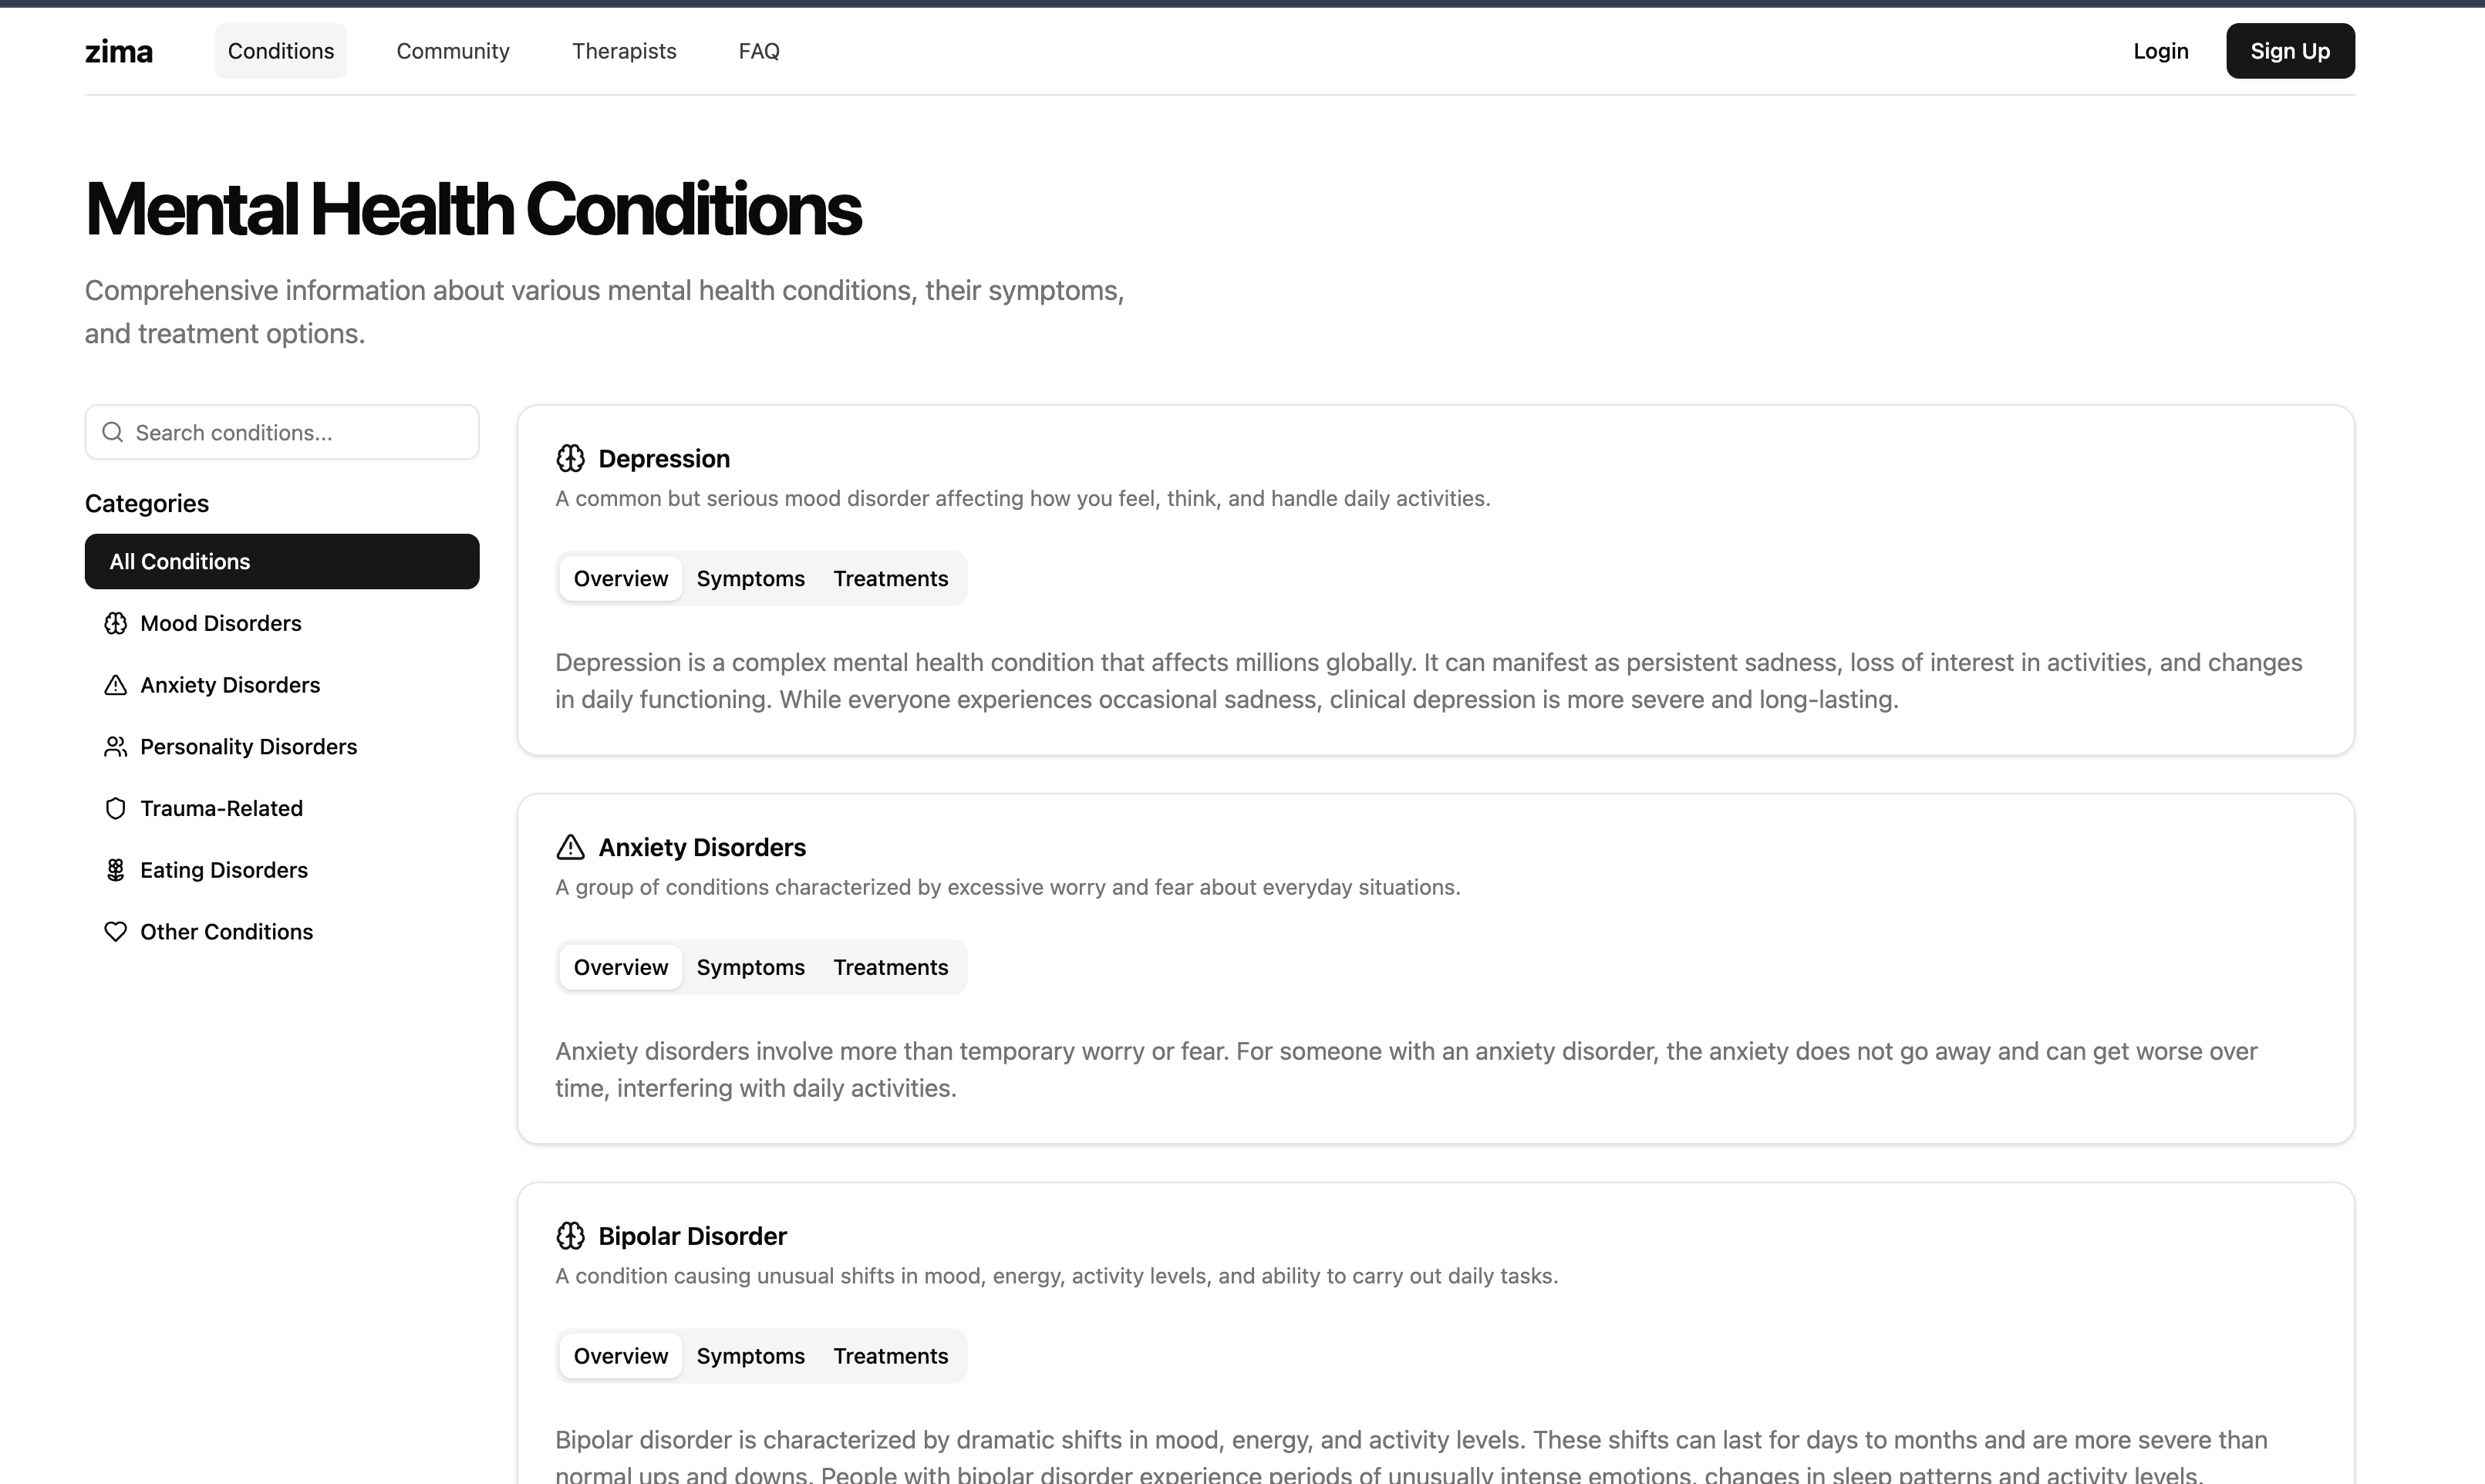Click the brain icon on Depression card
Viewport: 2485px width, 1484px height.
click(570, 459)
